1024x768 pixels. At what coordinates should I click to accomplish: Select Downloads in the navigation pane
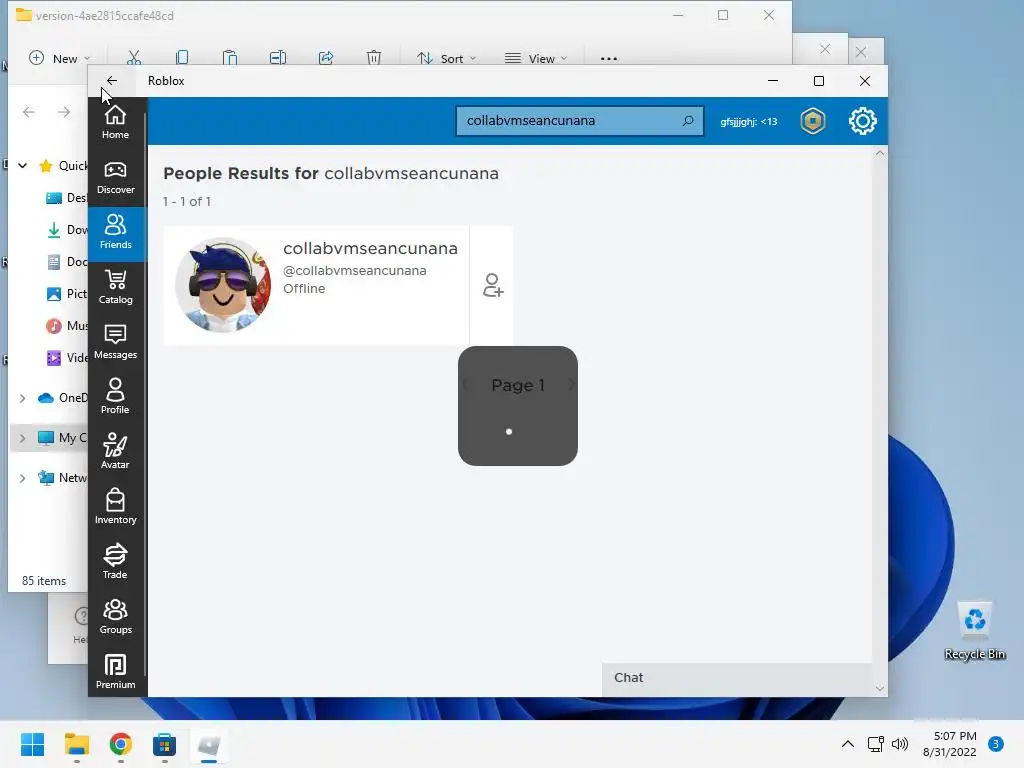click(x=67, y=229)
